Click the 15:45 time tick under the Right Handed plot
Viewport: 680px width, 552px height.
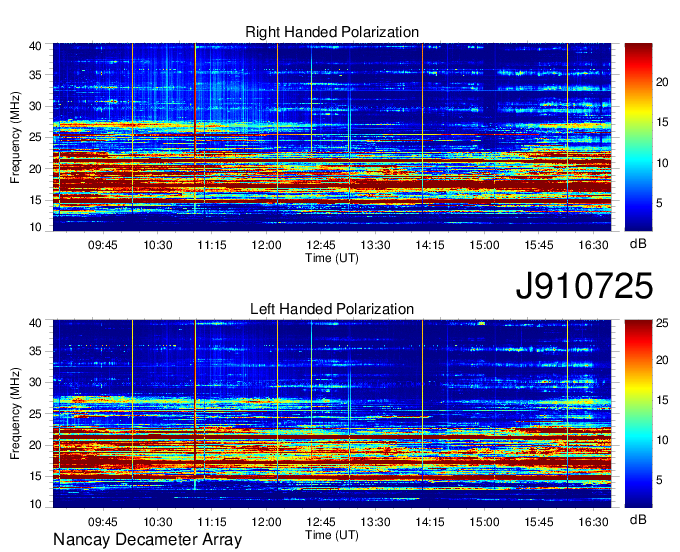click(539, 245)
